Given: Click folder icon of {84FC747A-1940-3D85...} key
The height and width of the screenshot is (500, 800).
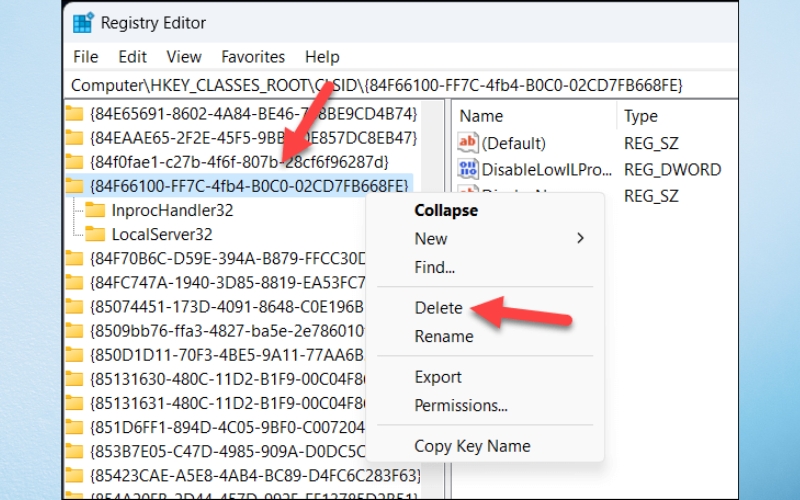Looking at the screenshot, I should (x=74, y=283).
